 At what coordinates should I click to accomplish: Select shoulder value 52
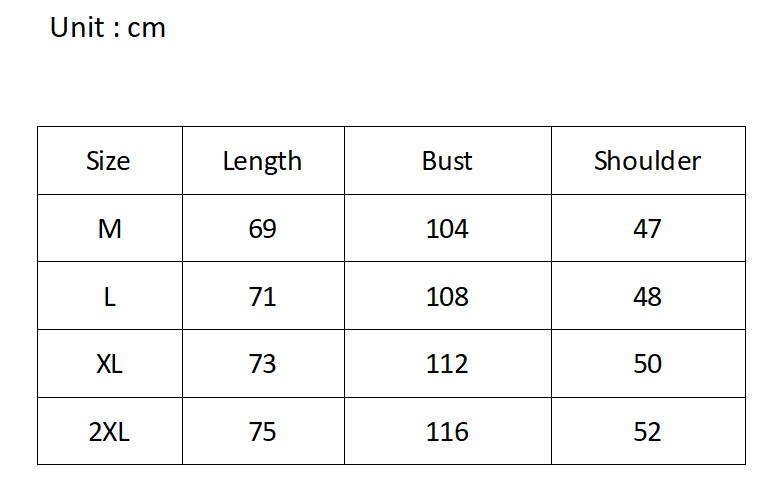(647, 432)
